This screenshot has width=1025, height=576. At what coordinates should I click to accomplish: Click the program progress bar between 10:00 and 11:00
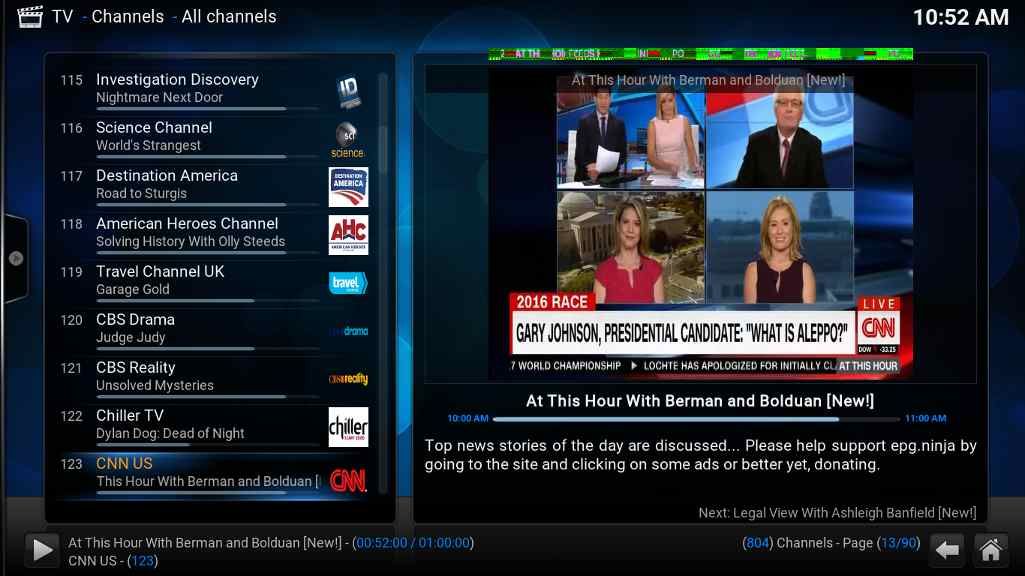(696, 419)
